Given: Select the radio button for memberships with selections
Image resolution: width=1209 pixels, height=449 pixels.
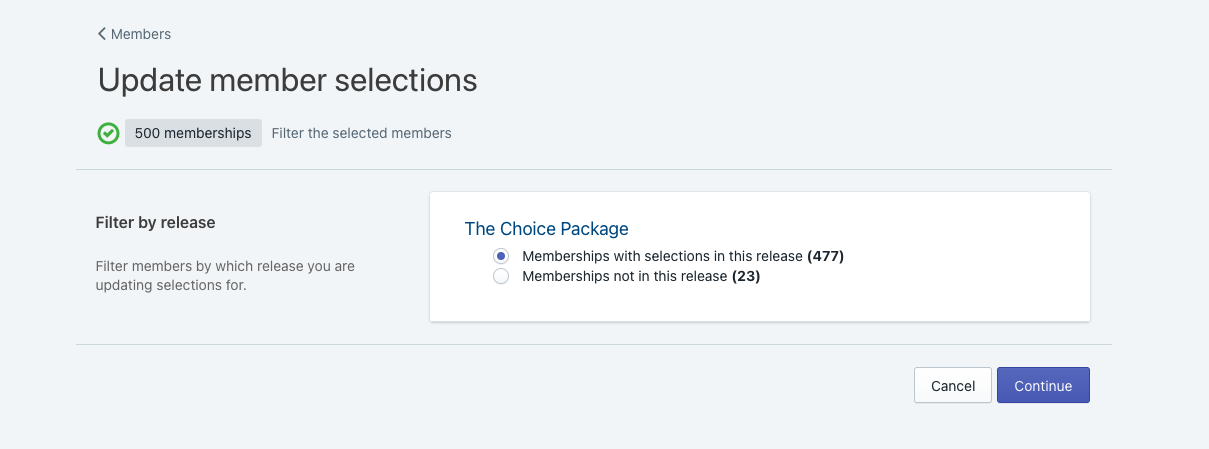Looking at the screenshot, I should point(502,256).
